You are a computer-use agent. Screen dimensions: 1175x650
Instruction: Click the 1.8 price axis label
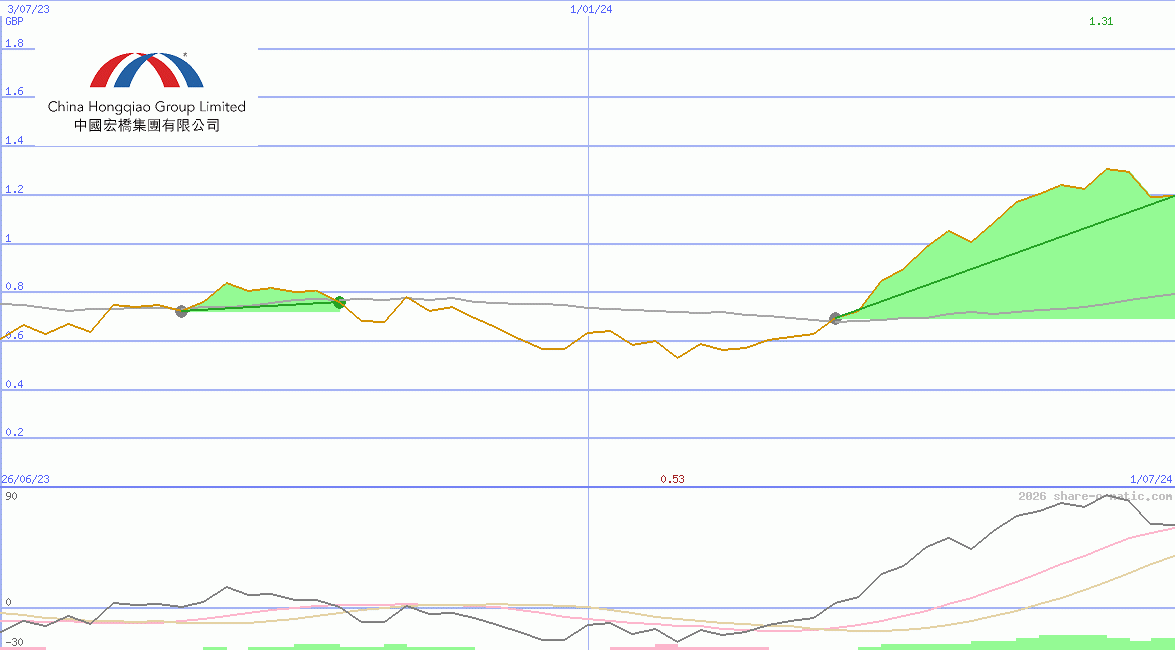click(14, 43)
